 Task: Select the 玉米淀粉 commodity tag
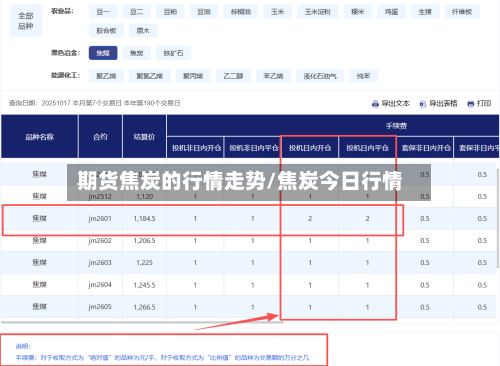(318, 12)
